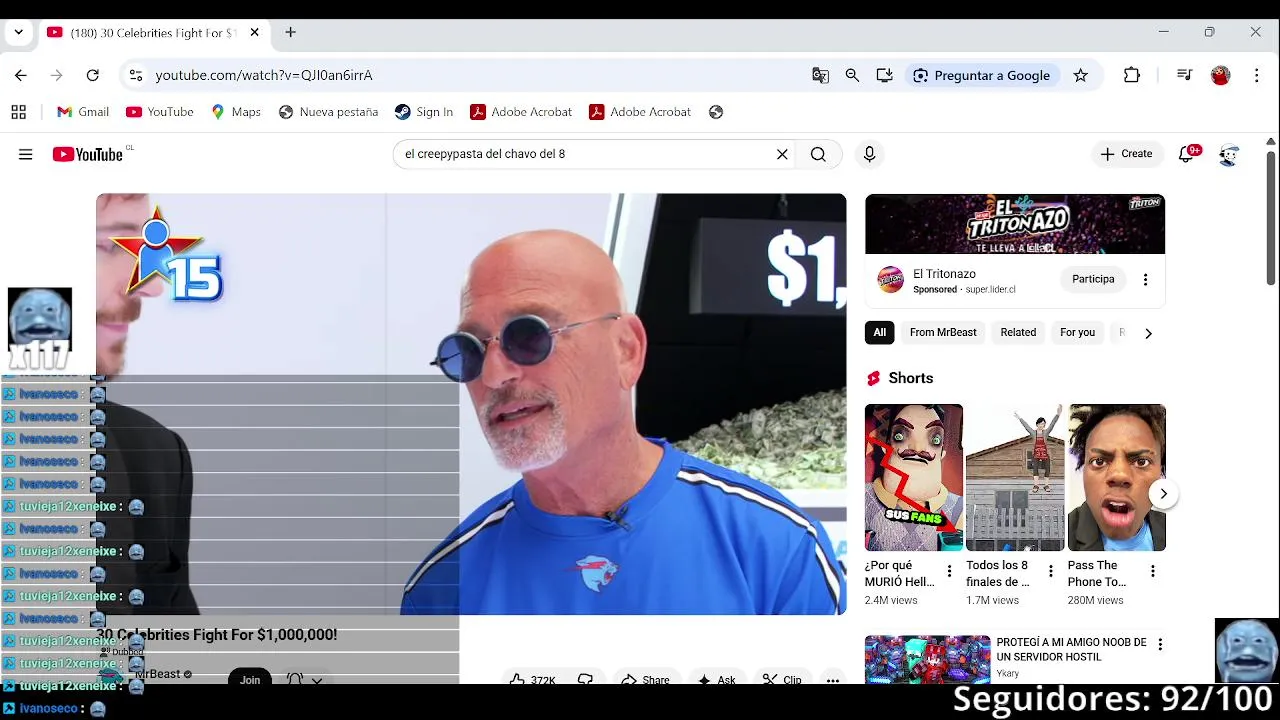Open the YouTube notifications bell
Image resolution: width=1280 pixels, height=720 pixels.
point(1187,154)
